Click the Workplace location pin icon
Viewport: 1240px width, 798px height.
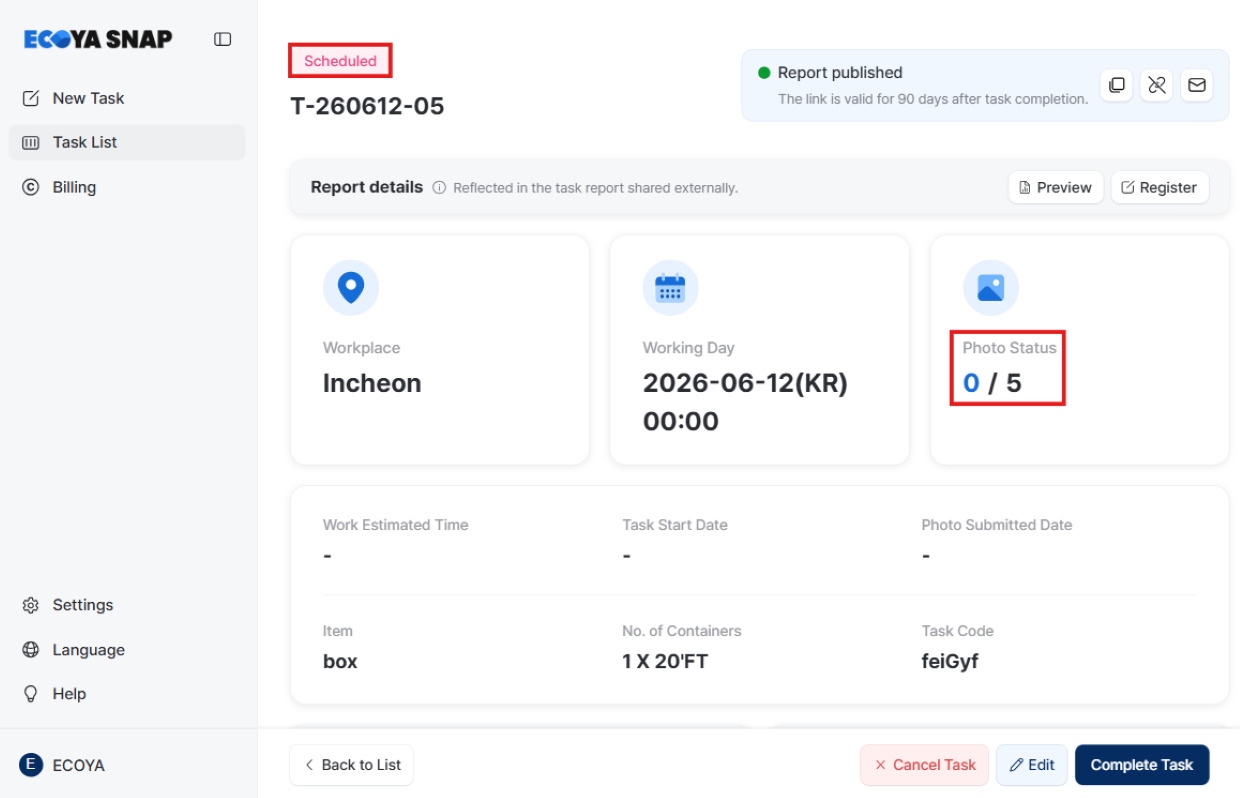[351, 288]
